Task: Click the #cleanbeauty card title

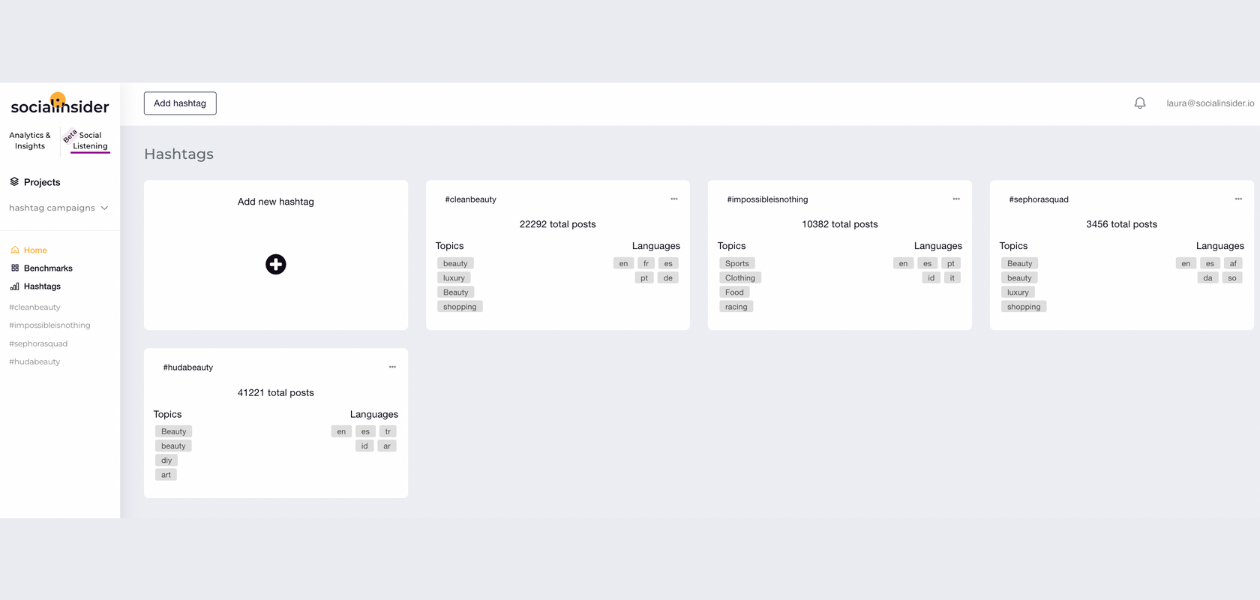Action: click(471, 199)
